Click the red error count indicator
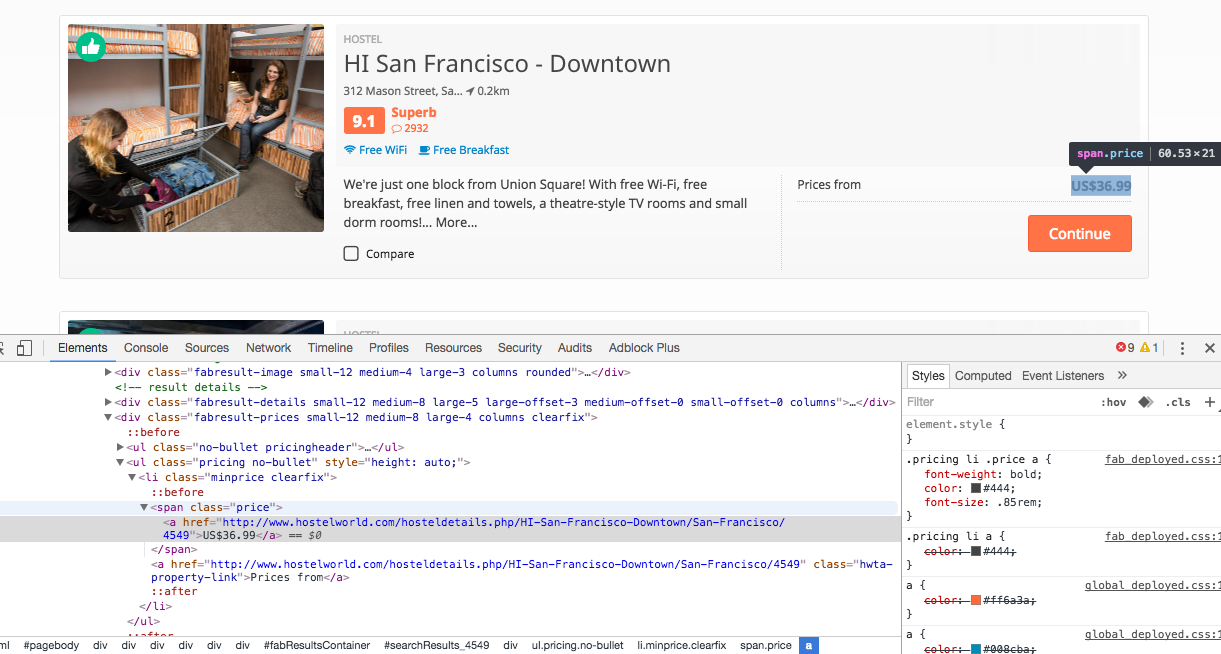Viewport: 1221px width, 654px height. [x=1125, y=348]
